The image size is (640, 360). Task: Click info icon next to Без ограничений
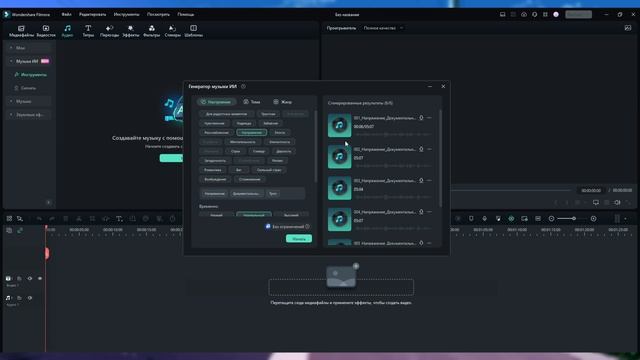pos(307,227)
